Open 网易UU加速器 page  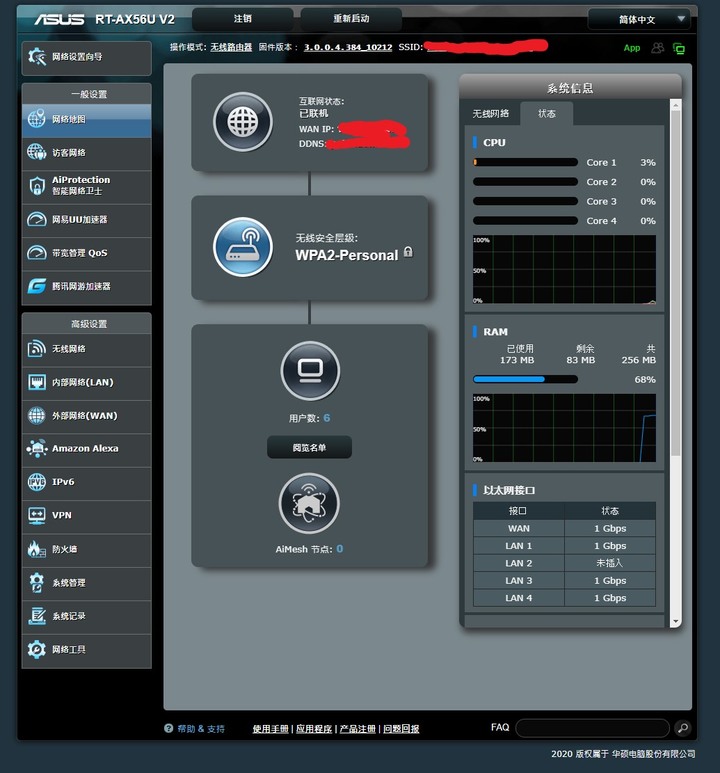click(86, 220)
